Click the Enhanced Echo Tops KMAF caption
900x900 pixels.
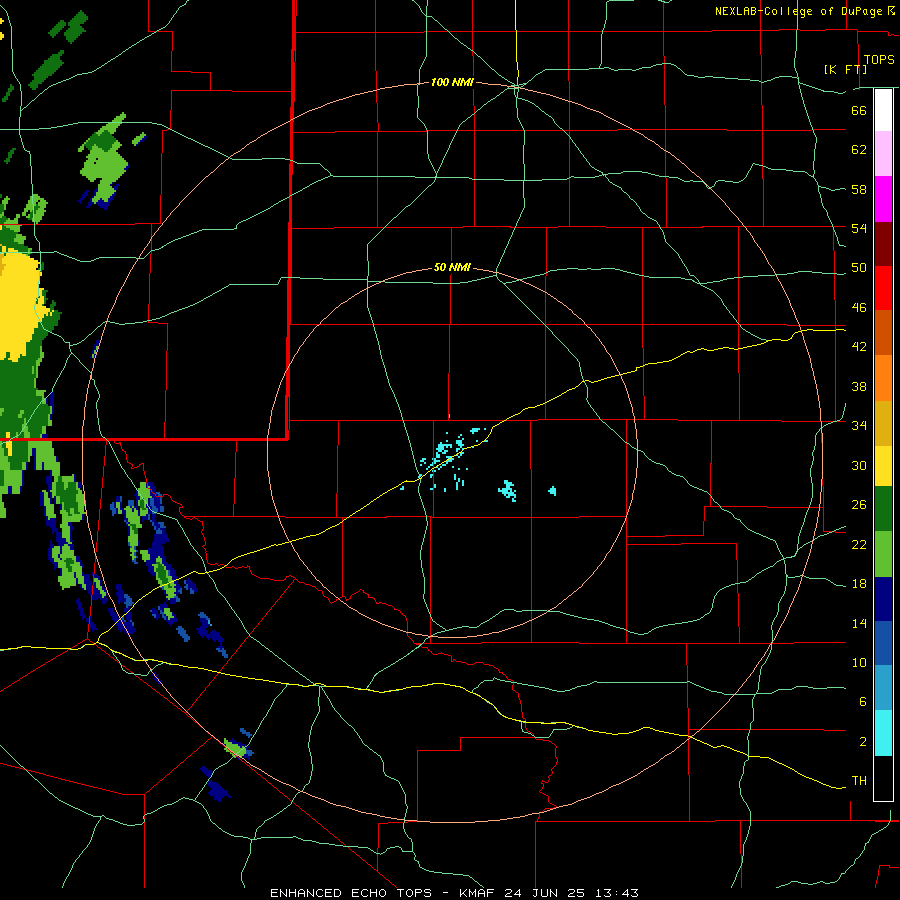pos(454,893)
